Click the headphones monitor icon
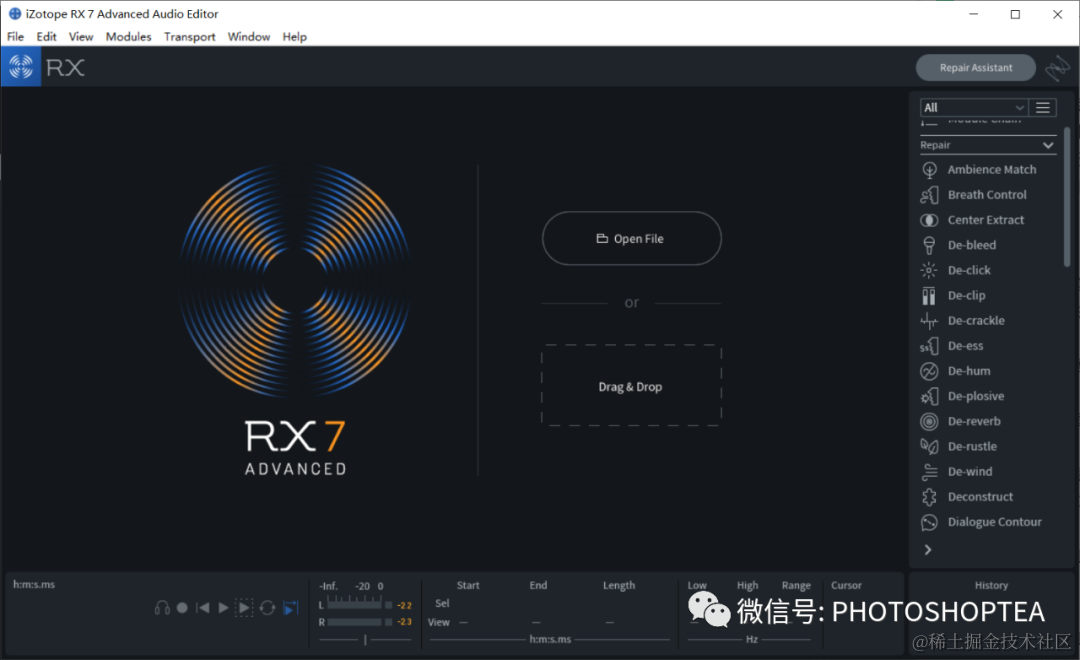This screenshot has height=660, width=1080. 163,608
